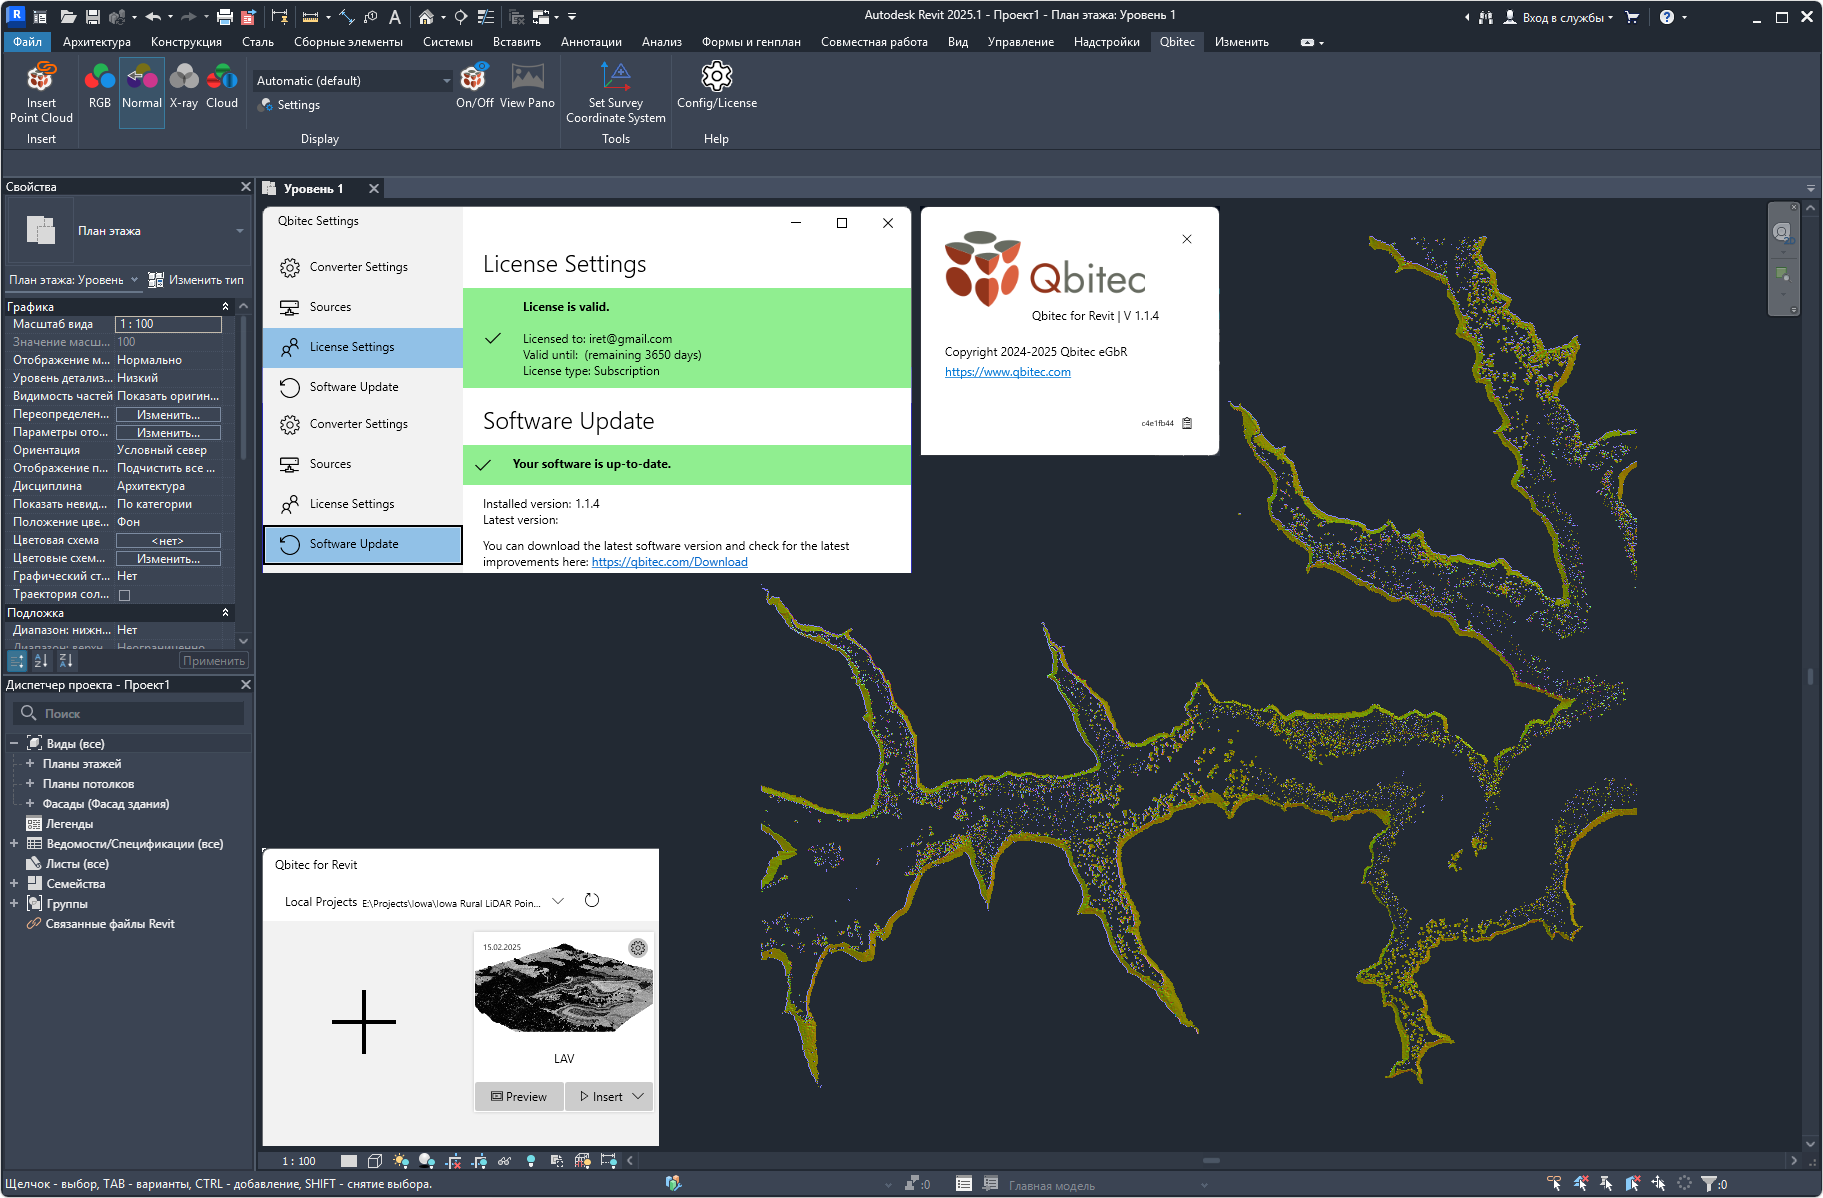Open the Цветовая схема <нет> setting
Image resolution: width=1823 pixels, height=1198 pixels.
coord(167,540)
